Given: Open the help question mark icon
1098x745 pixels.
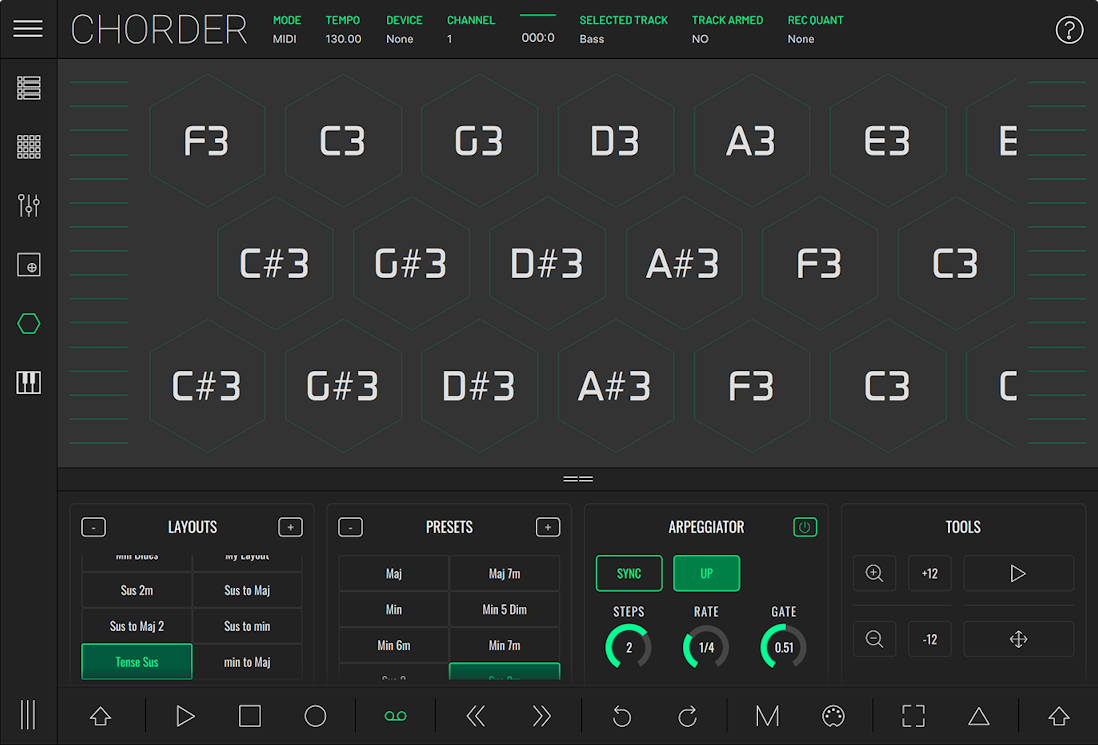Looking at the screenshot, I should point(1069,30).
